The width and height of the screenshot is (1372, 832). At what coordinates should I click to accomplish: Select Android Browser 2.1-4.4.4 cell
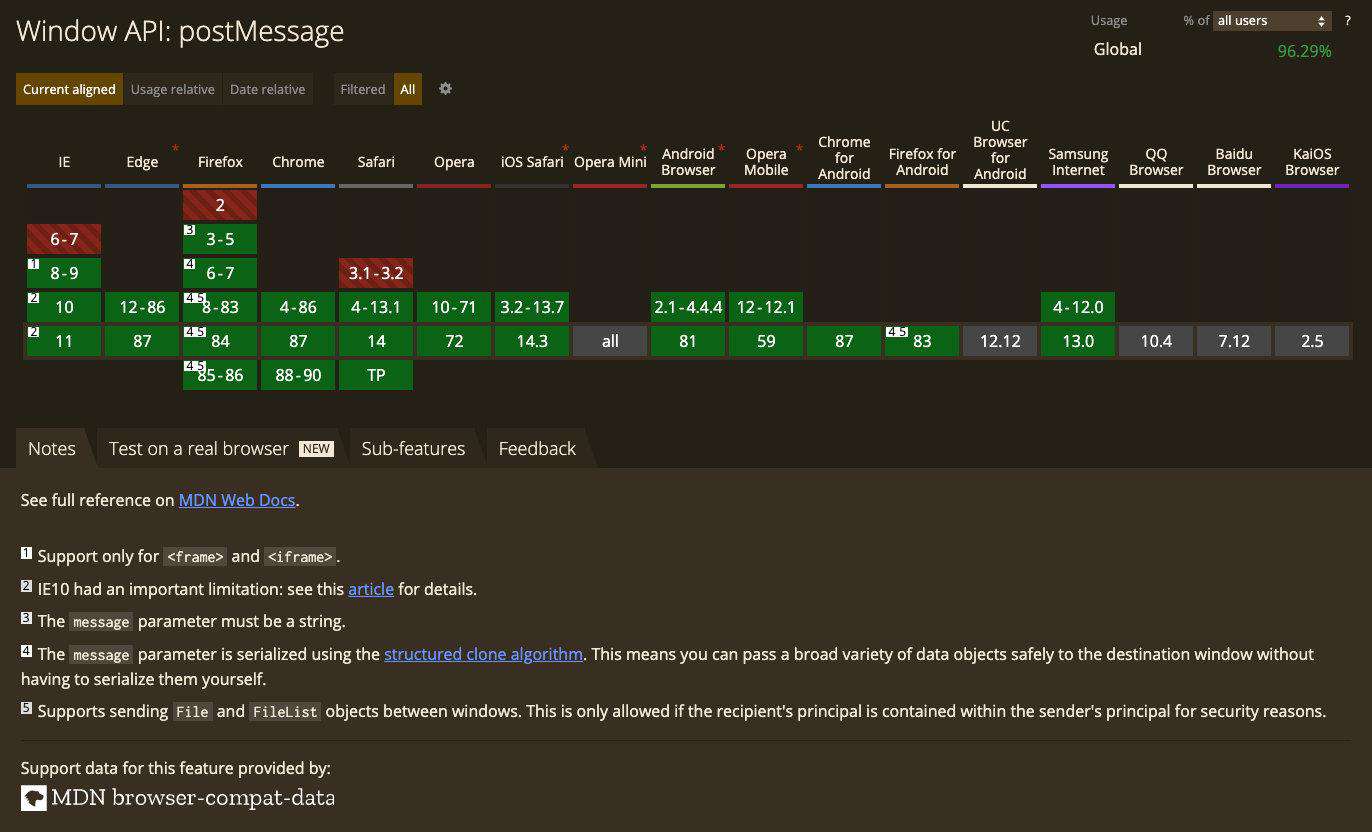(x=688, y=307)
